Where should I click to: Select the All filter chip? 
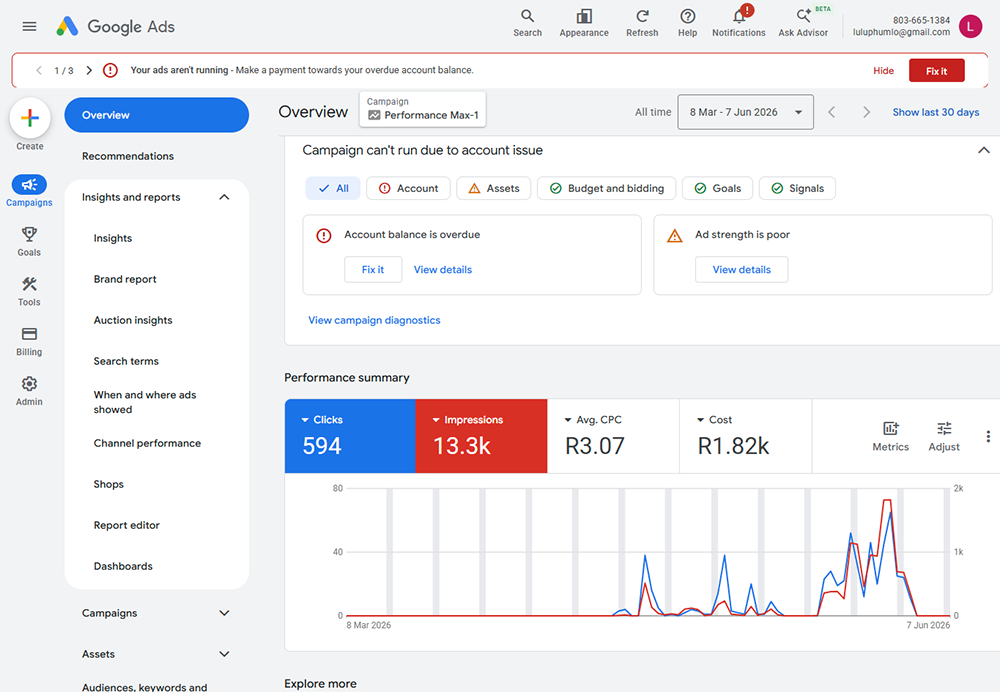(333, 188)
